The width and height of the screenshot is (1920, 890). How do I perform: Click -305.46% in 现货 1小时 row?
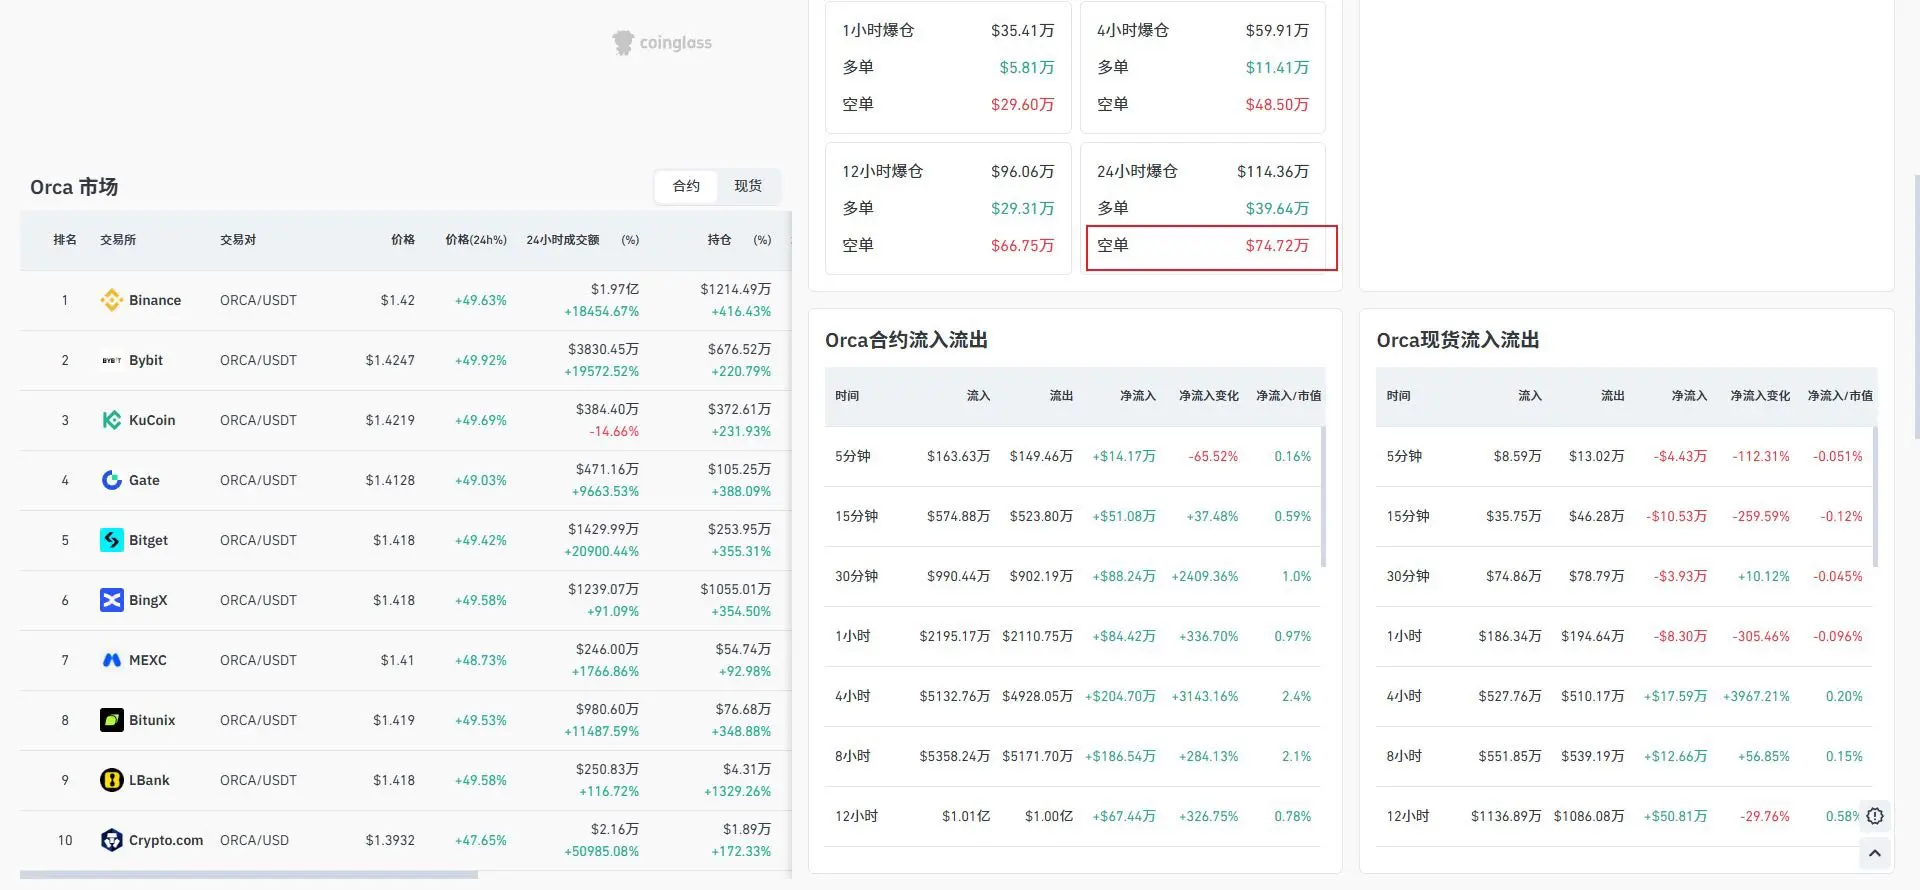point(1761,636)
